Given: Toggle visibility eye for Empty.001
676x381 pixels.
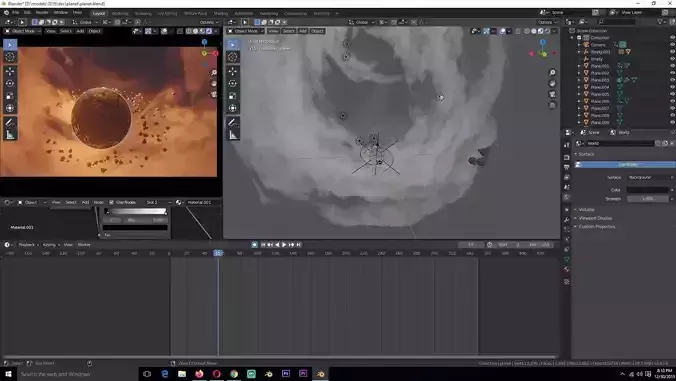Looking at the screenshot, I should (x=672, y=52).
